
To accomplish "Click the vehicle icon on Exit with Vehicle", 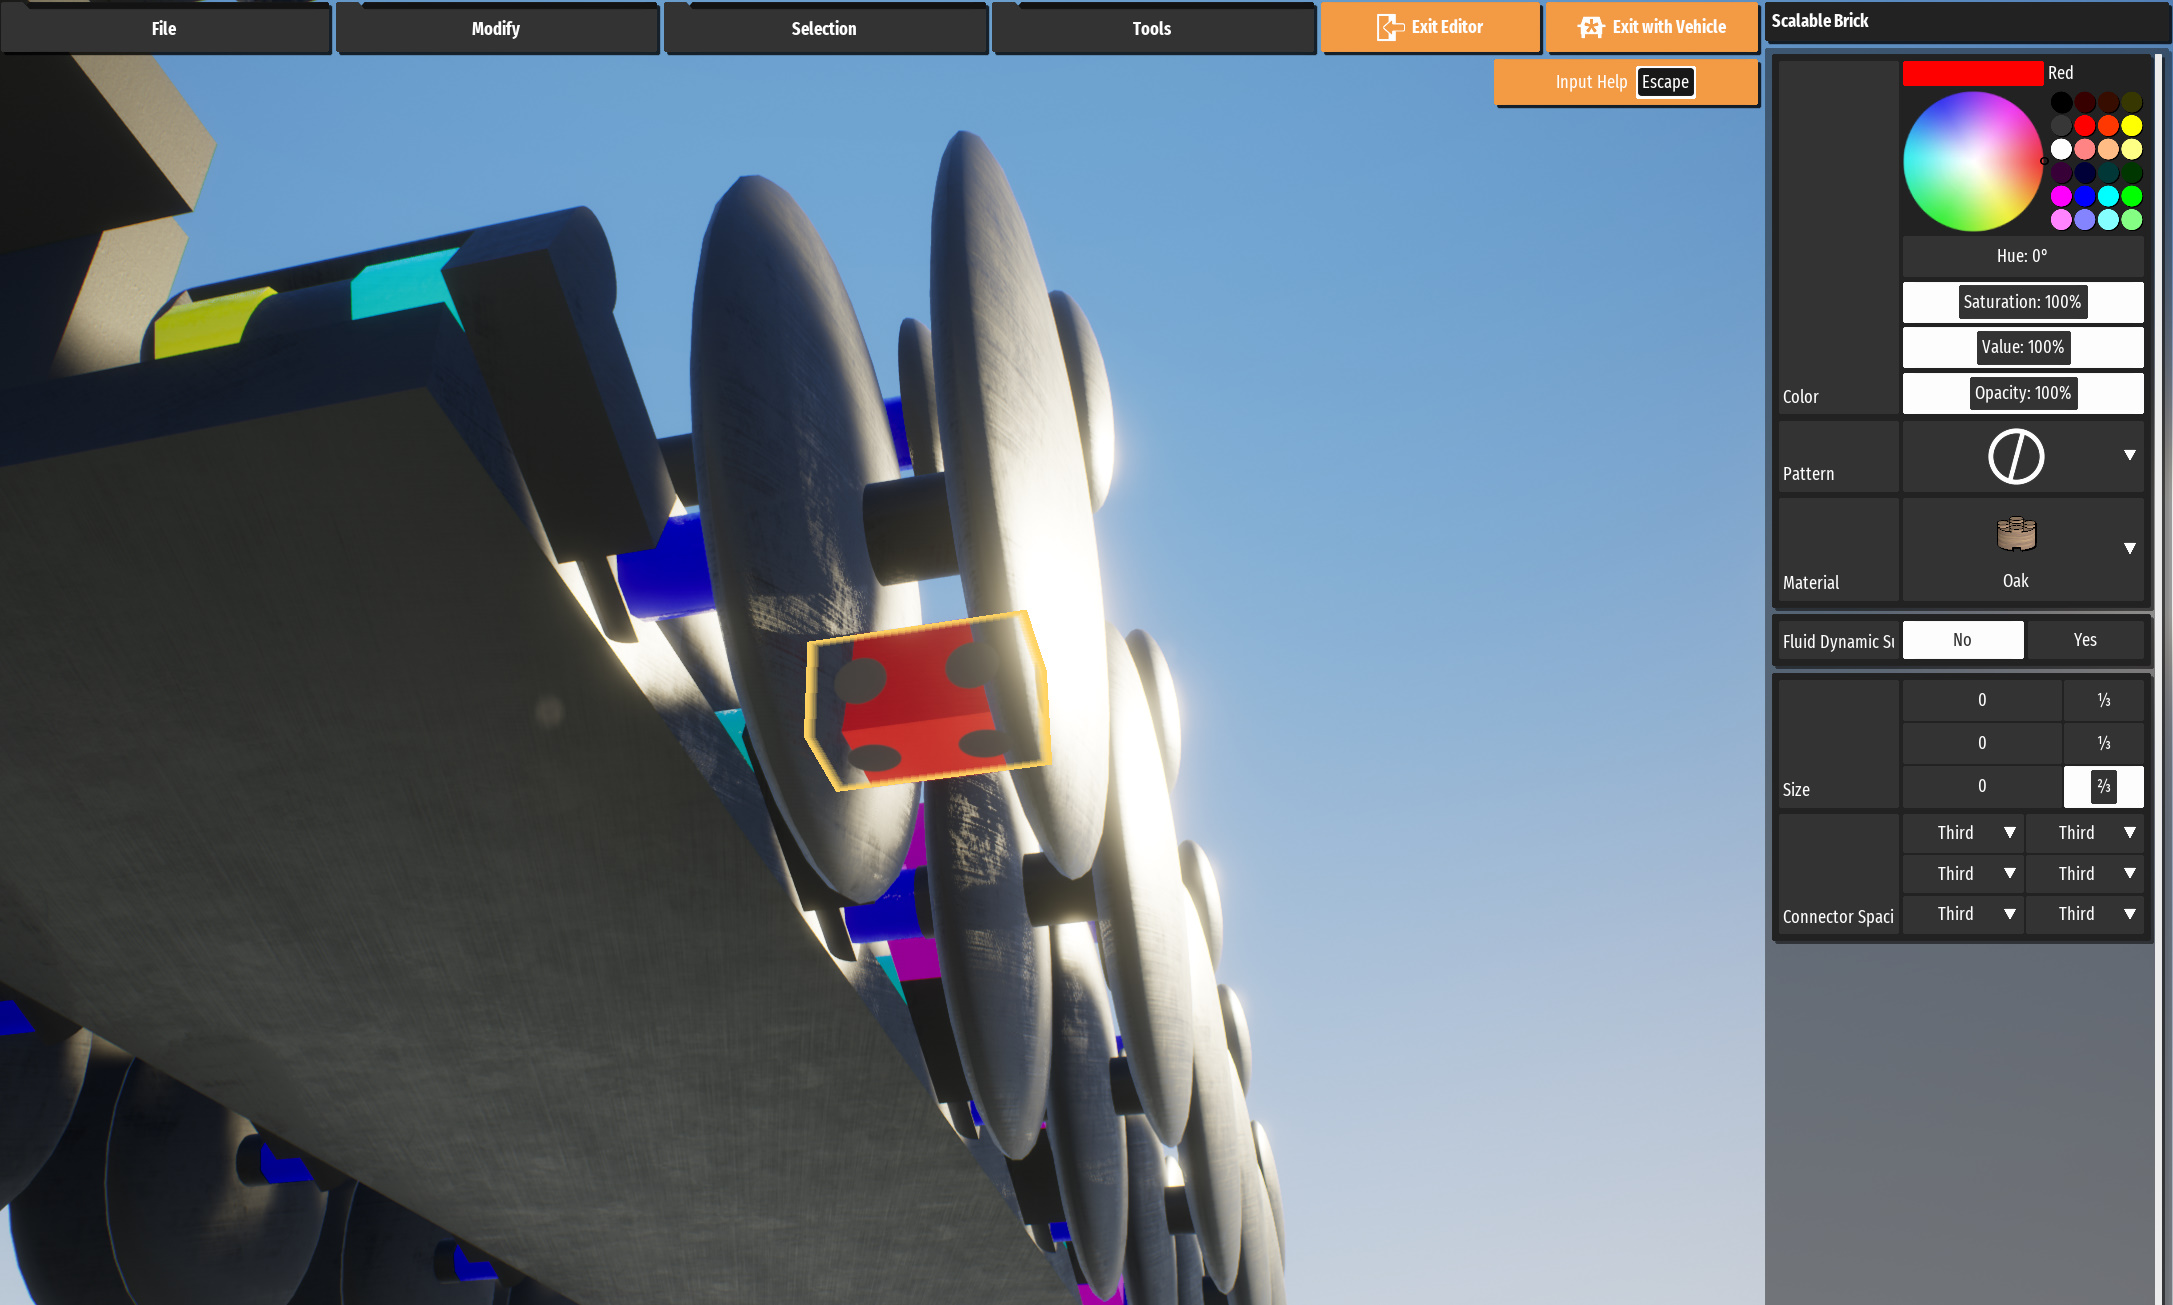I will 1591,27.
